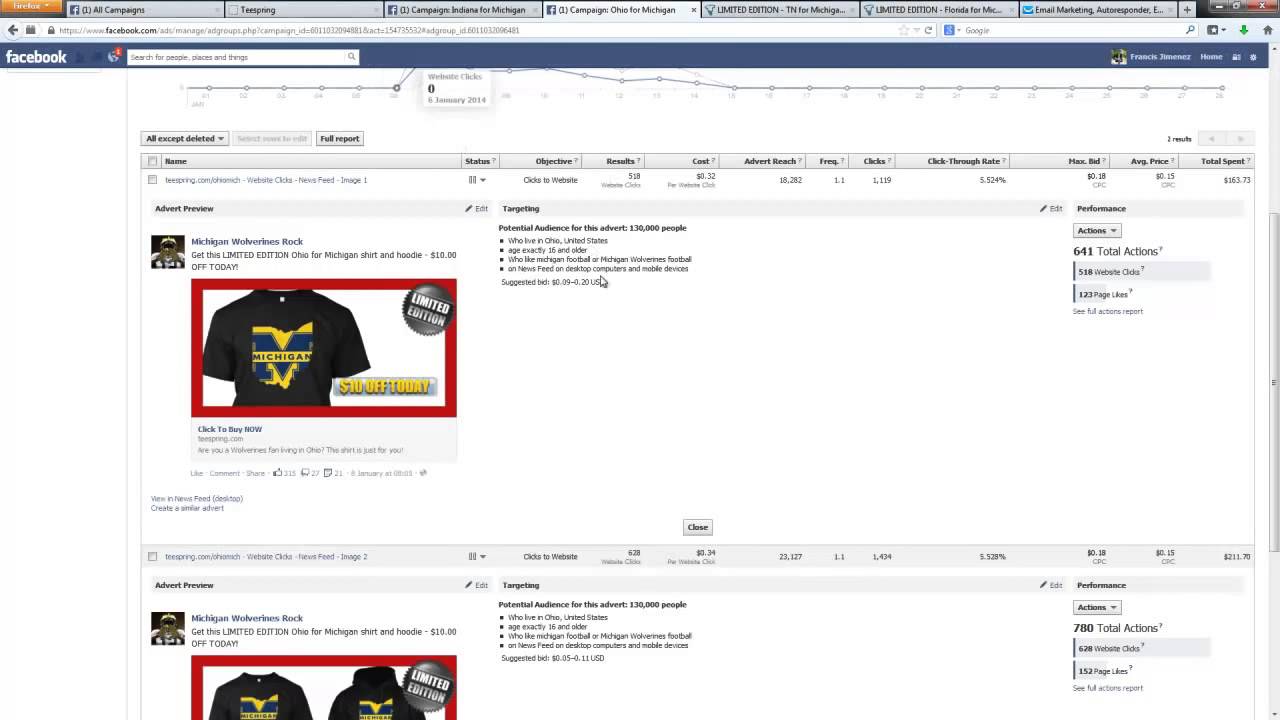Screen dimensions: 1280x720
Task: Click Create a similar advert link
Action: (x=187, y=508)
